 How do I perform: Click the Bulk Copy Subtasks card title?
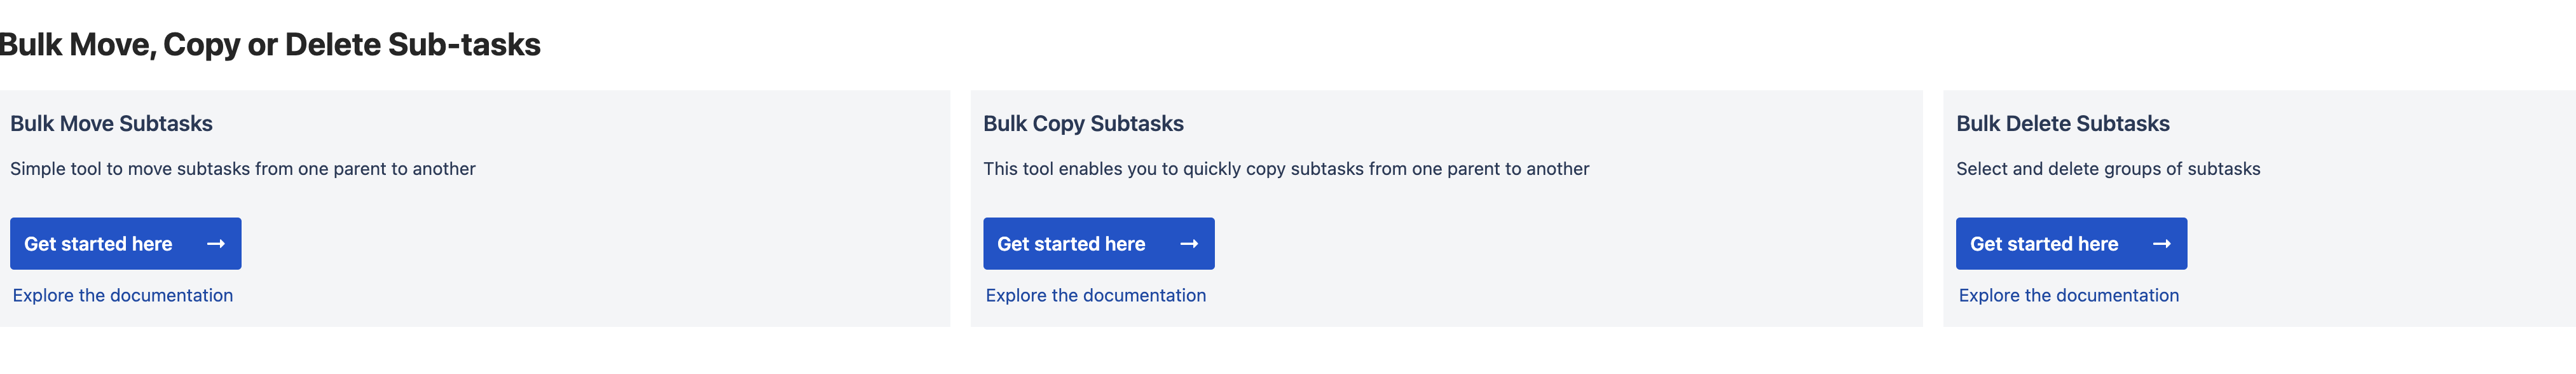(1083, 124)
